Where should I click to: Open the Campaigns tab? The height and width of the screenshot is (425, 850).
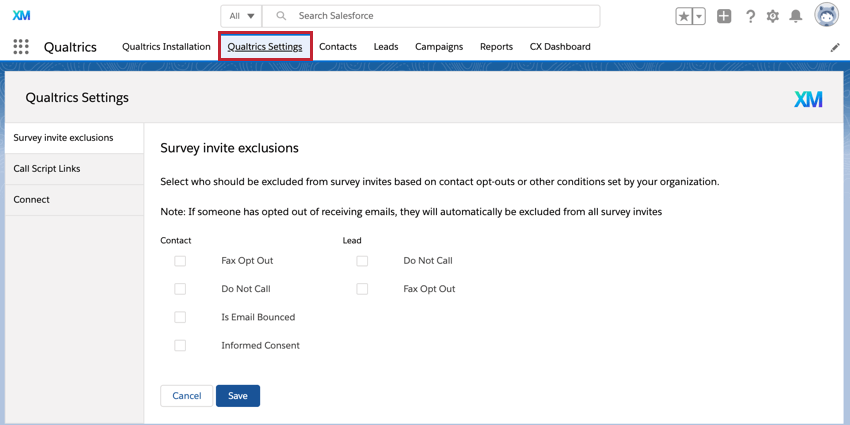tap(439, 47)
